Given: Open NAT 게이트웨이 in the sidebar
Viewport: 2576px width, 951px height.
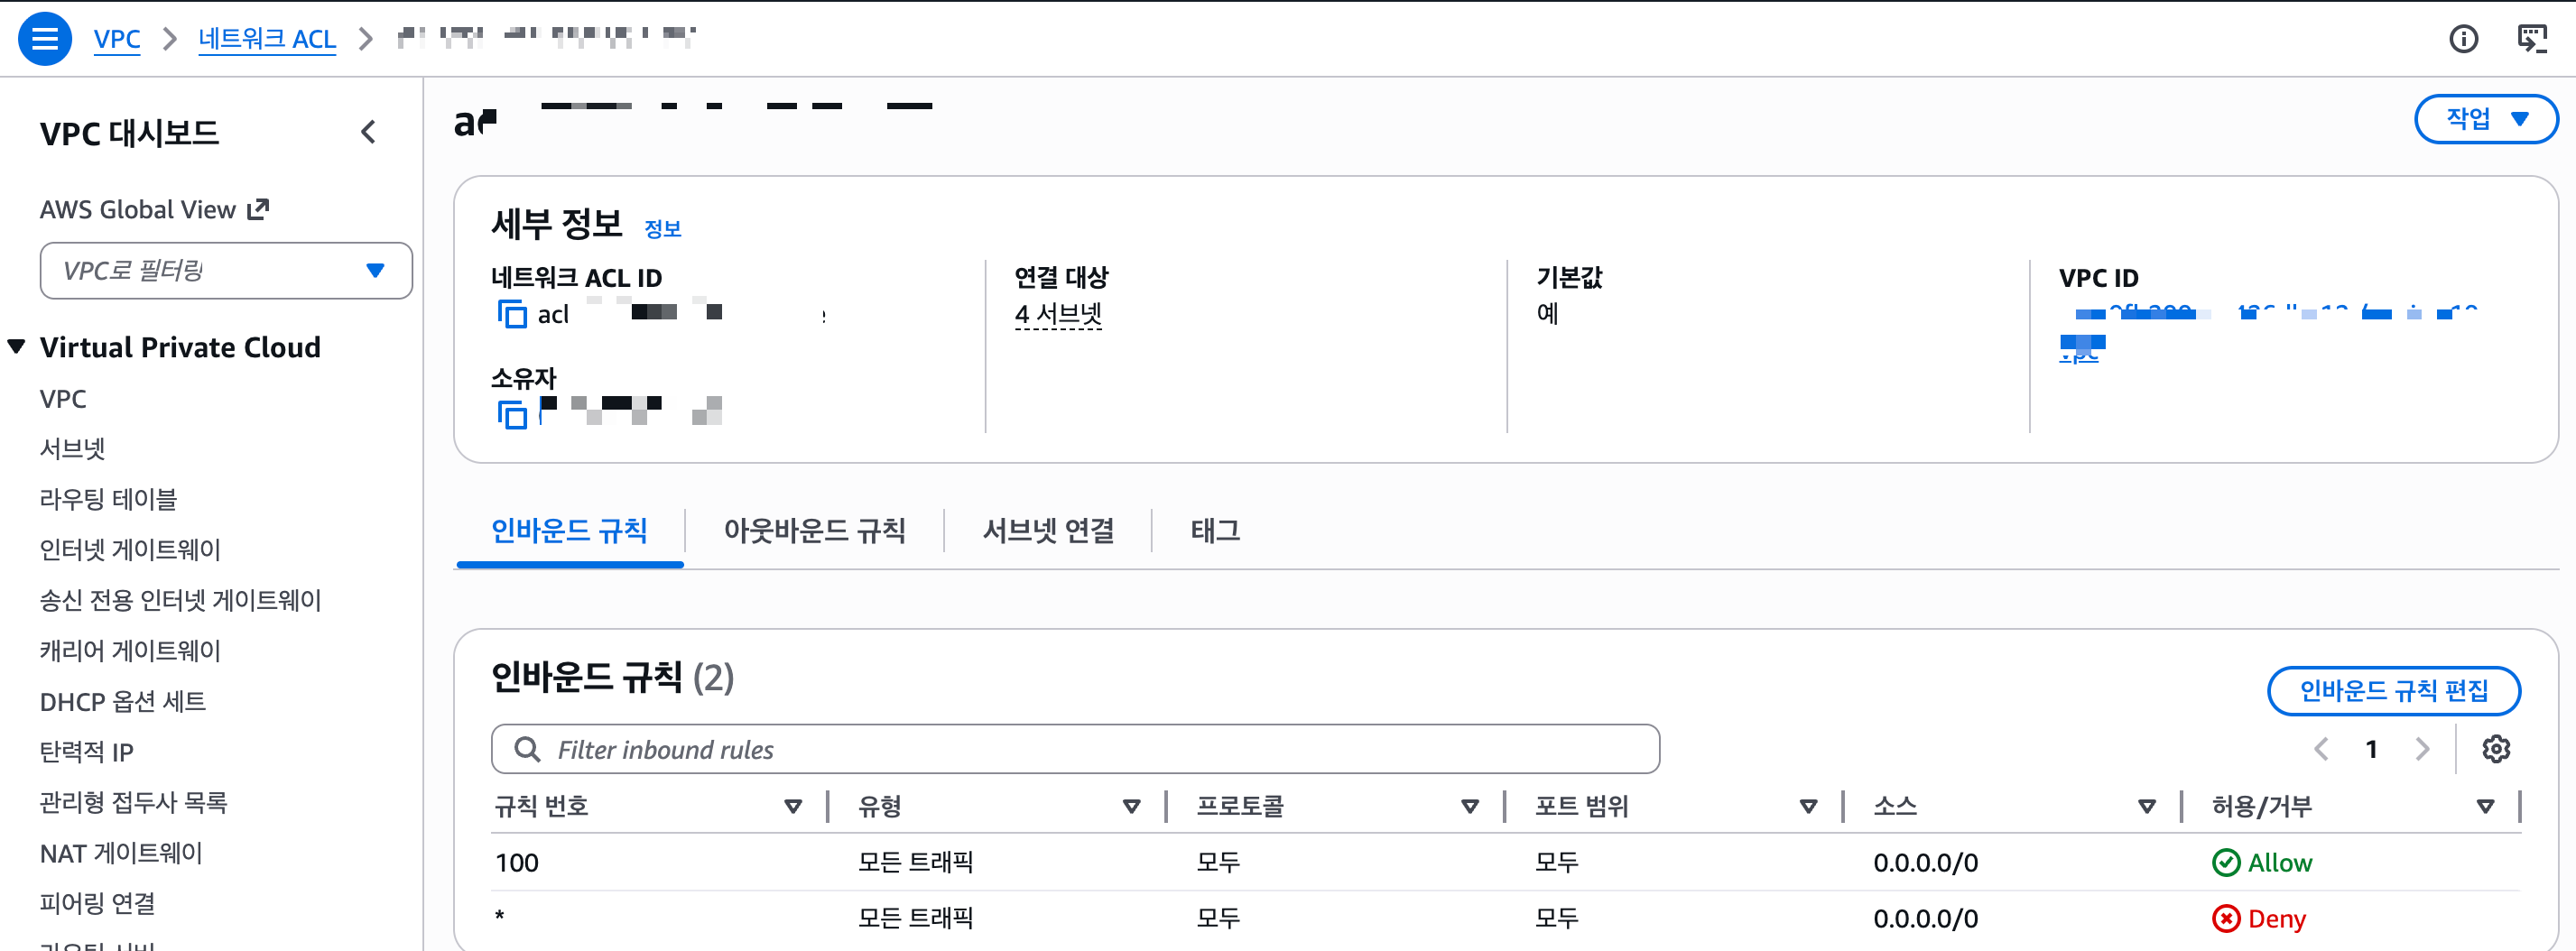Looking at the screenshot, I should pyautogui.click(x=121, y=853).
